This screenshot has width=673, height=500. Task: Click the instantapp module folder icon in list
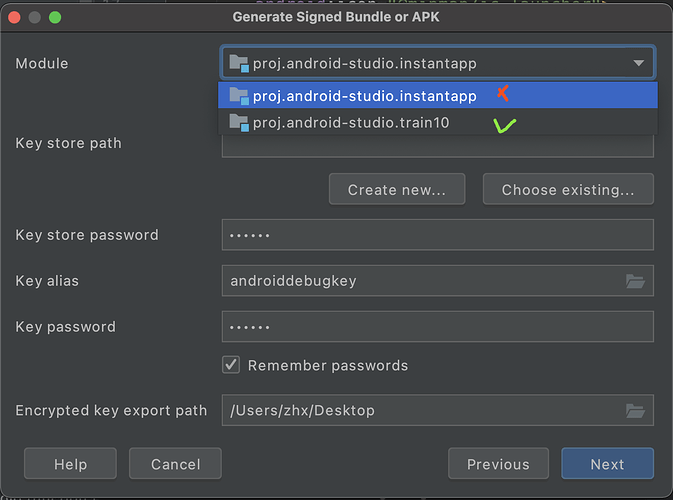(x=238, y=96)
